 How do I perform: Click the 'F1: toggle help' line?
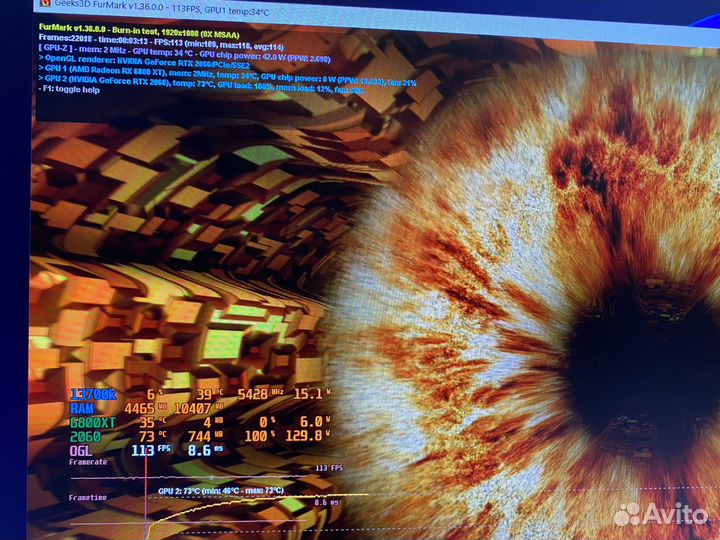click(69, 89)
